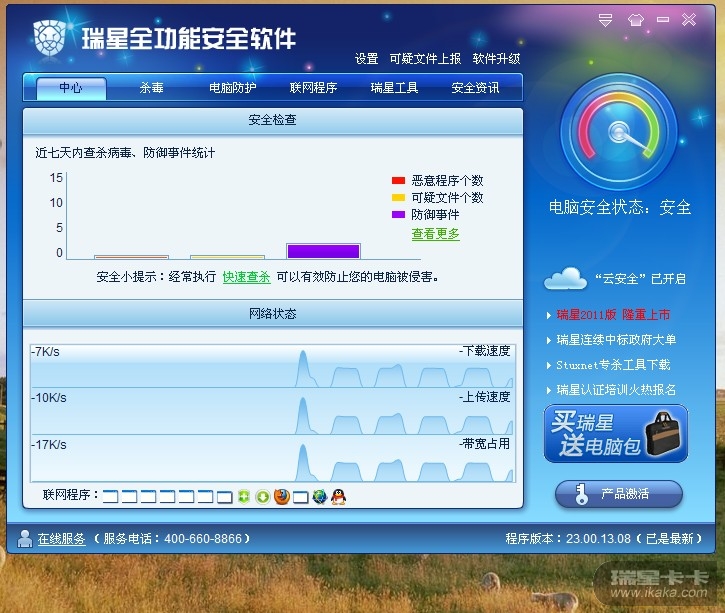The height and width of the screenshot is (613, 725).
Task: Click the 安全检查 section header
Action: (x=273, y=121)
